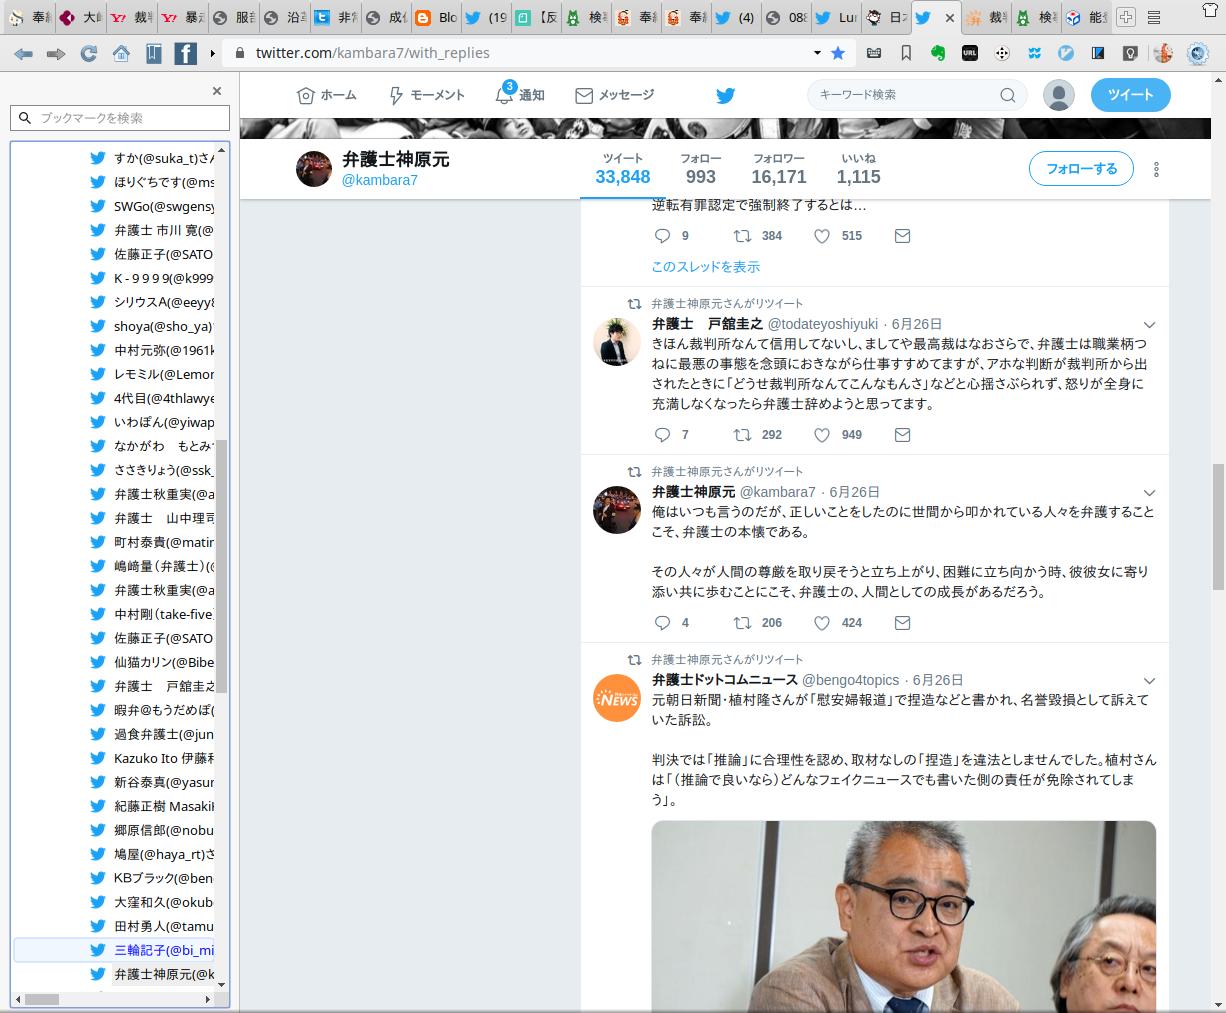Open the Evernote extension
1226x1013 pixels.
click(x=938, y=53)
